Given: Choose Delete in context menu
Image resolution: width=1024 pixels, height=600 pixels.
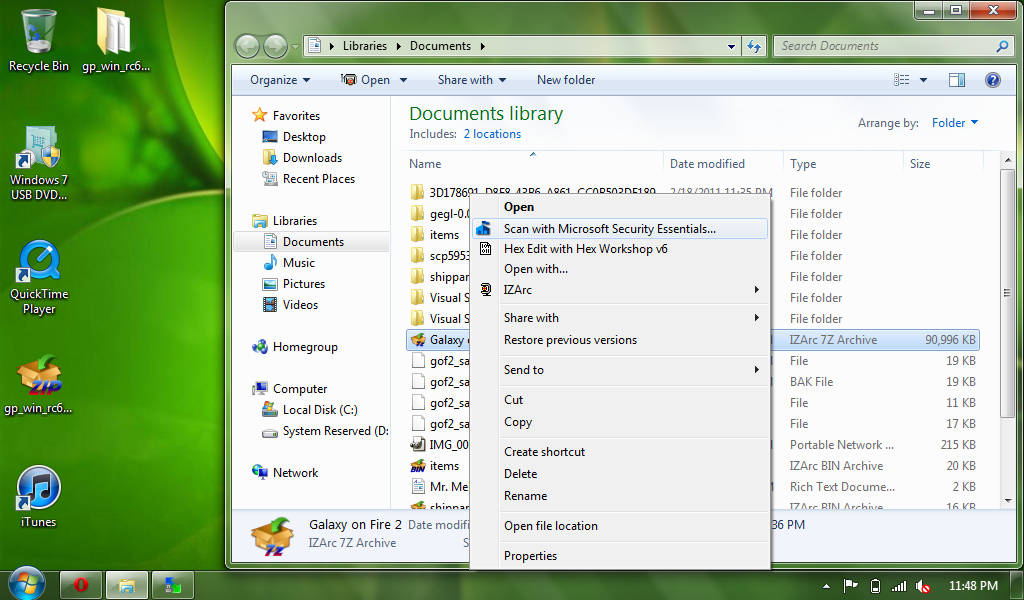Looking at the screenshot, I should pos(619,473).
